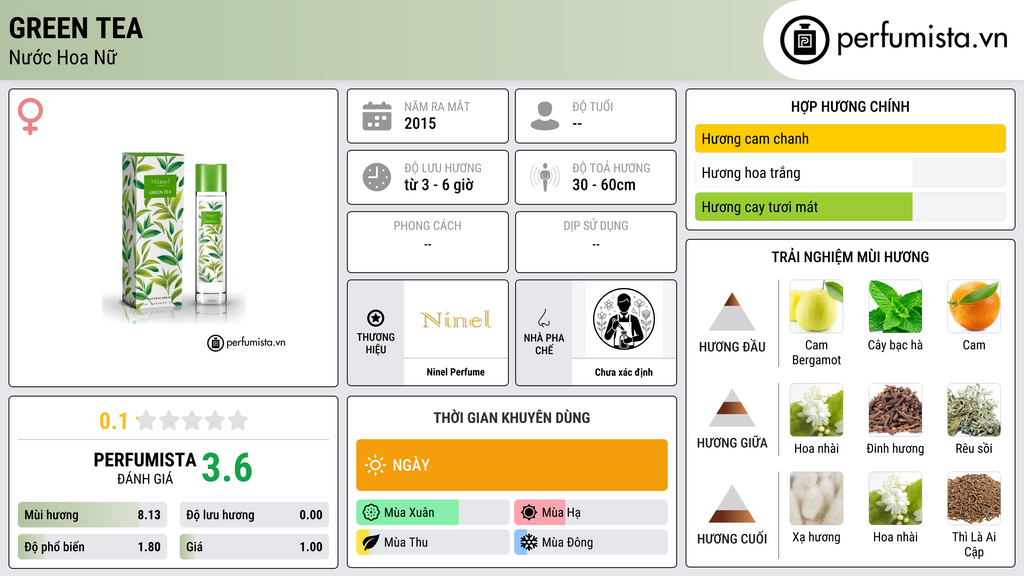Click the leaf icon beside Mùa Thu
1024x576 pixels.
370,542
